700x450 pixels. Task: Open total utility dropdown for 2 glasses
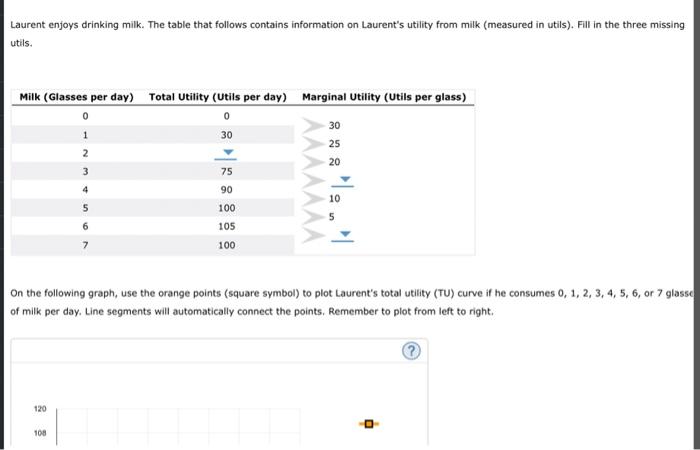coord(226,154)
